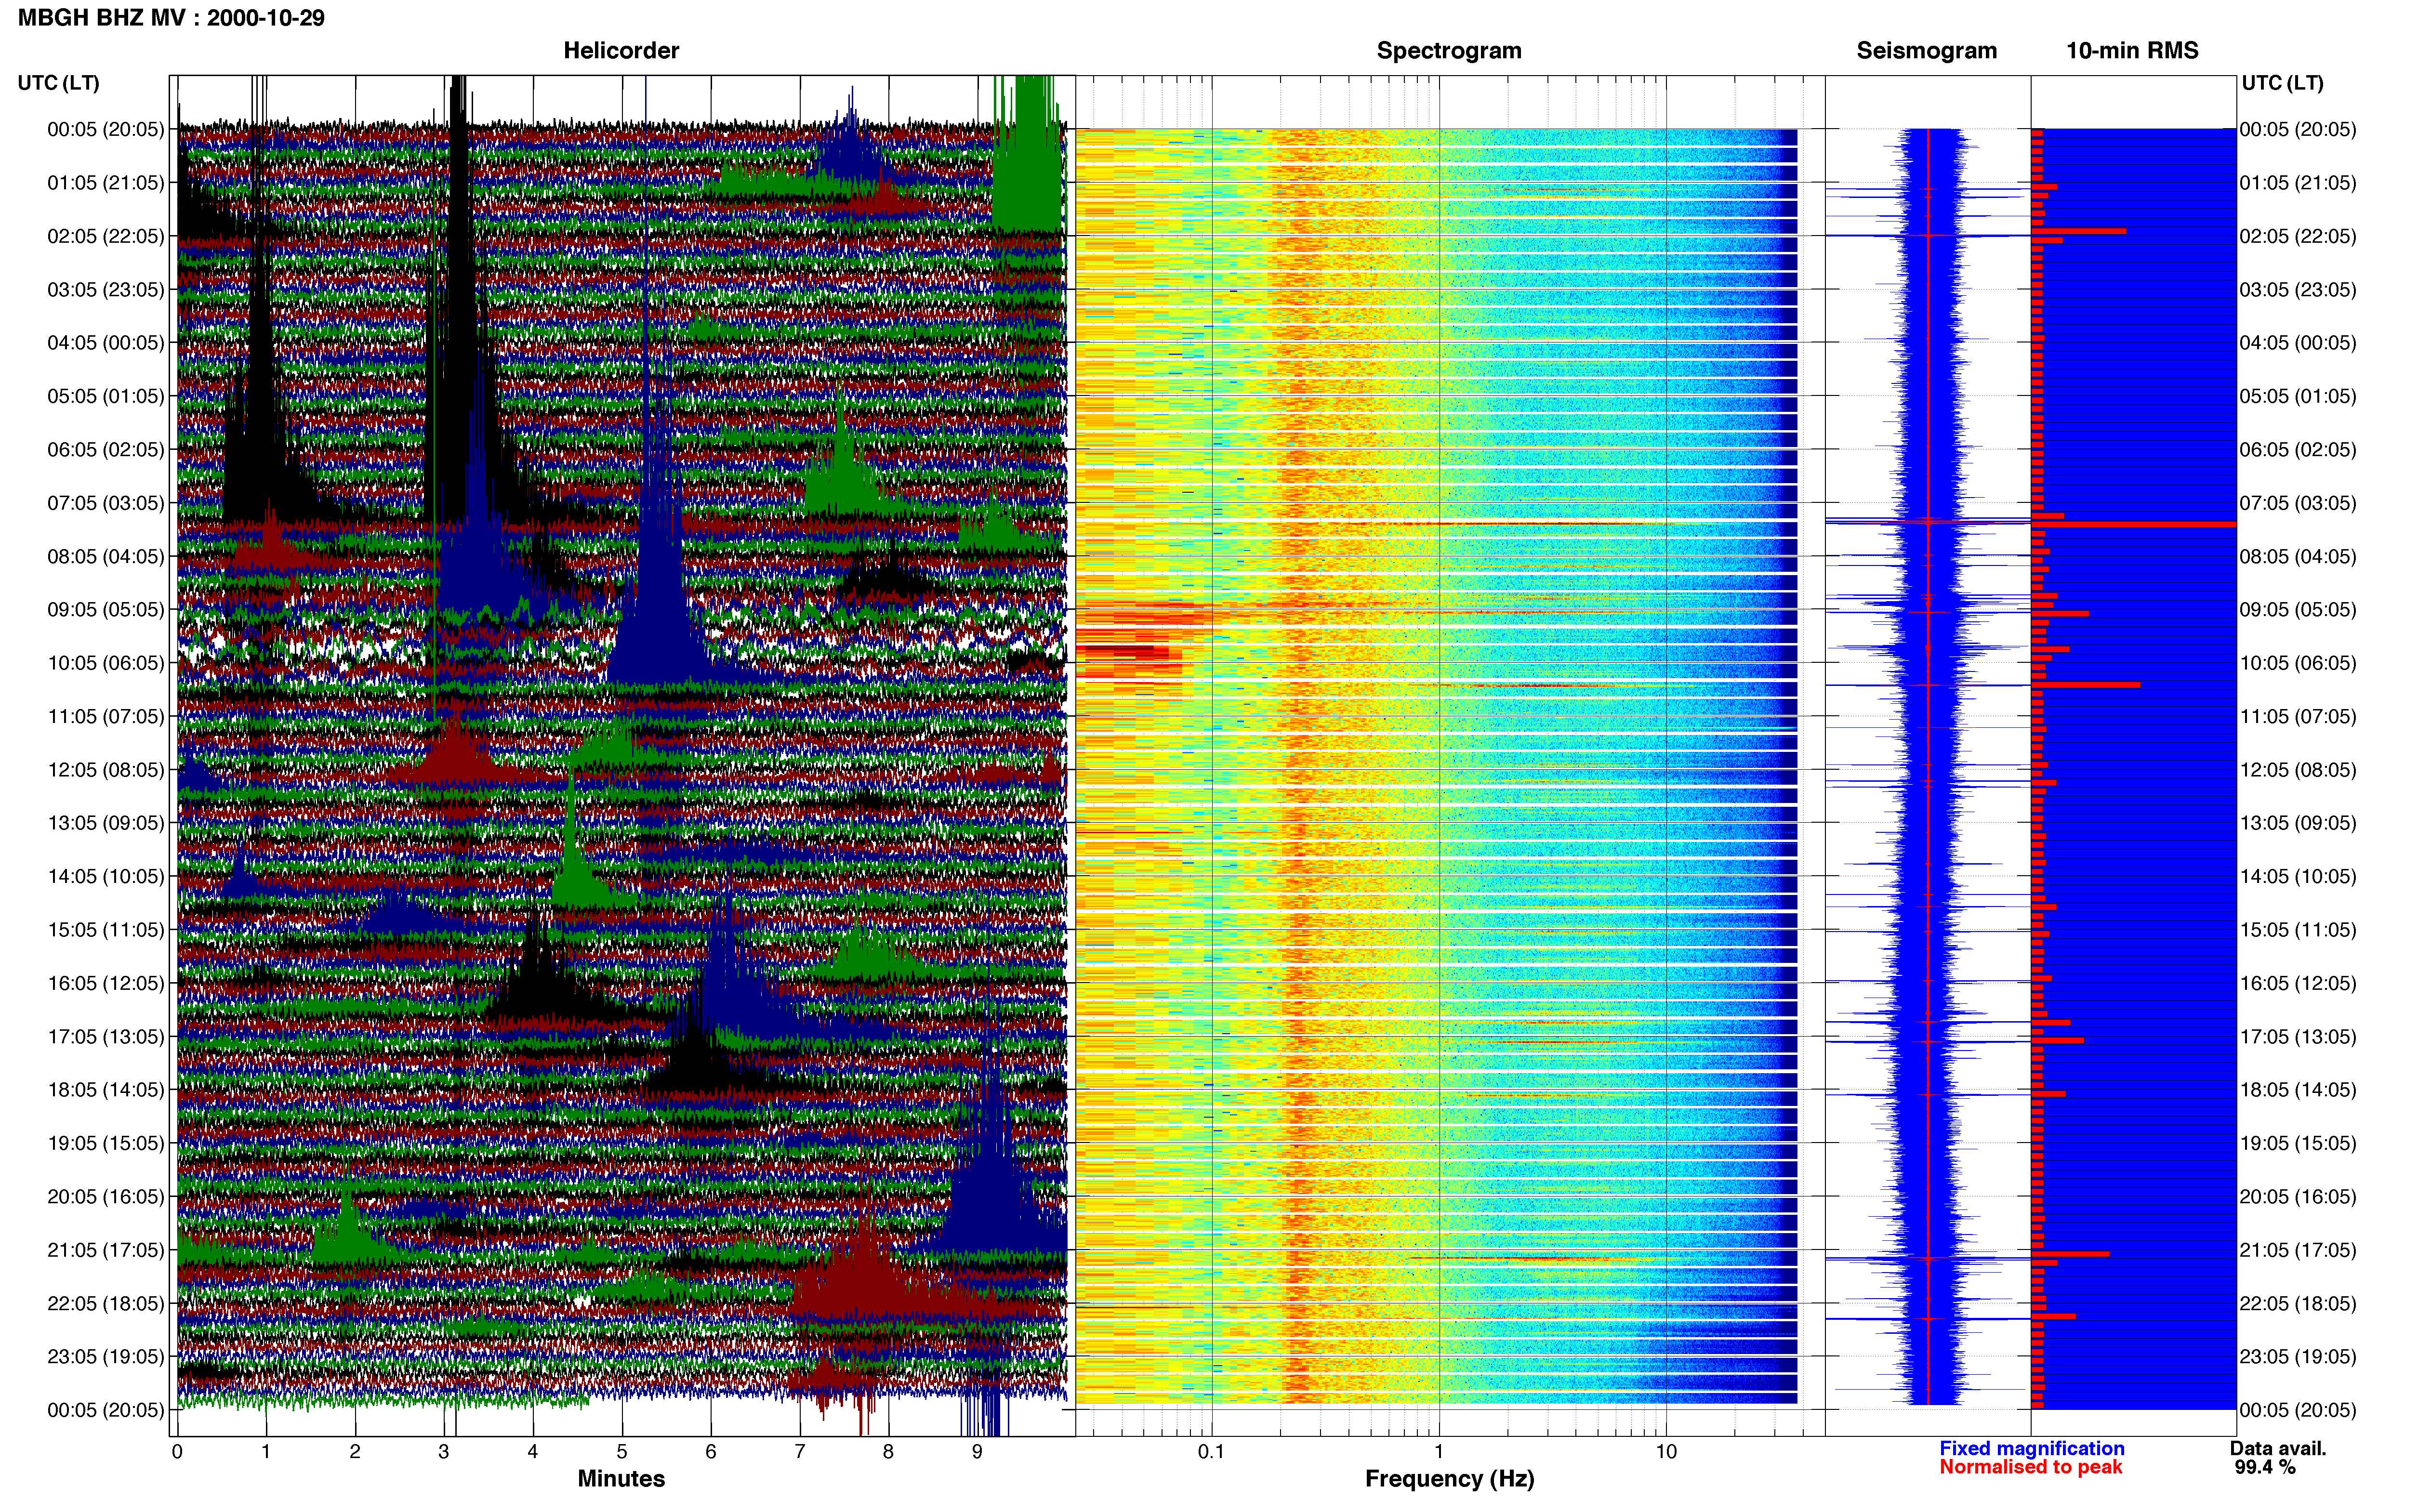Click the right 'UTC (LT)' axis label
This screenshot has height=1512, width=2418.
(x=2282, y=83)
